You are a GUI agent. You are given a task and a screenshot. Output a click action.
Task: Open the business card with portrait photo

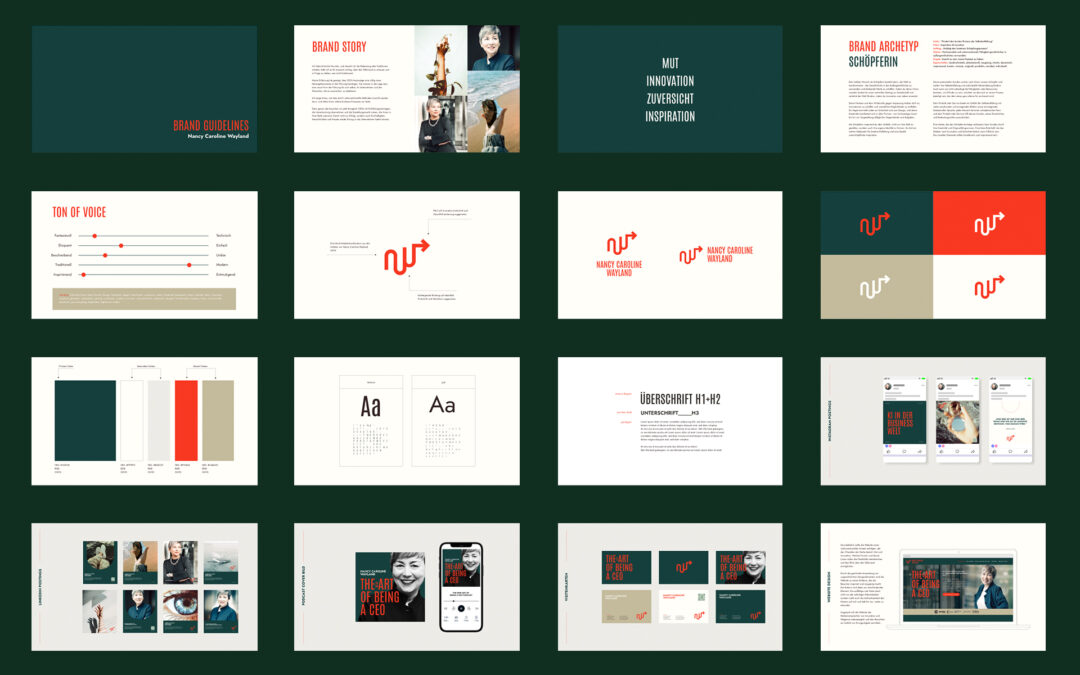point(740,567)
